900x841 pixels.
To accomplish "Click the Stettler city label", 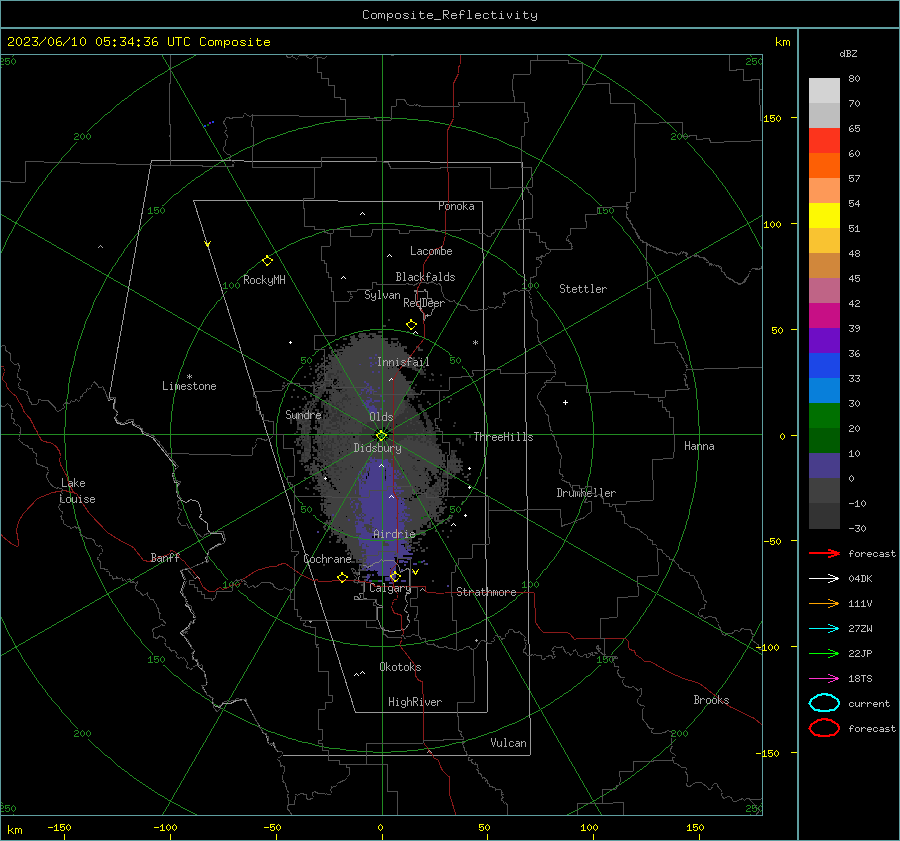I will click(583, 289).
